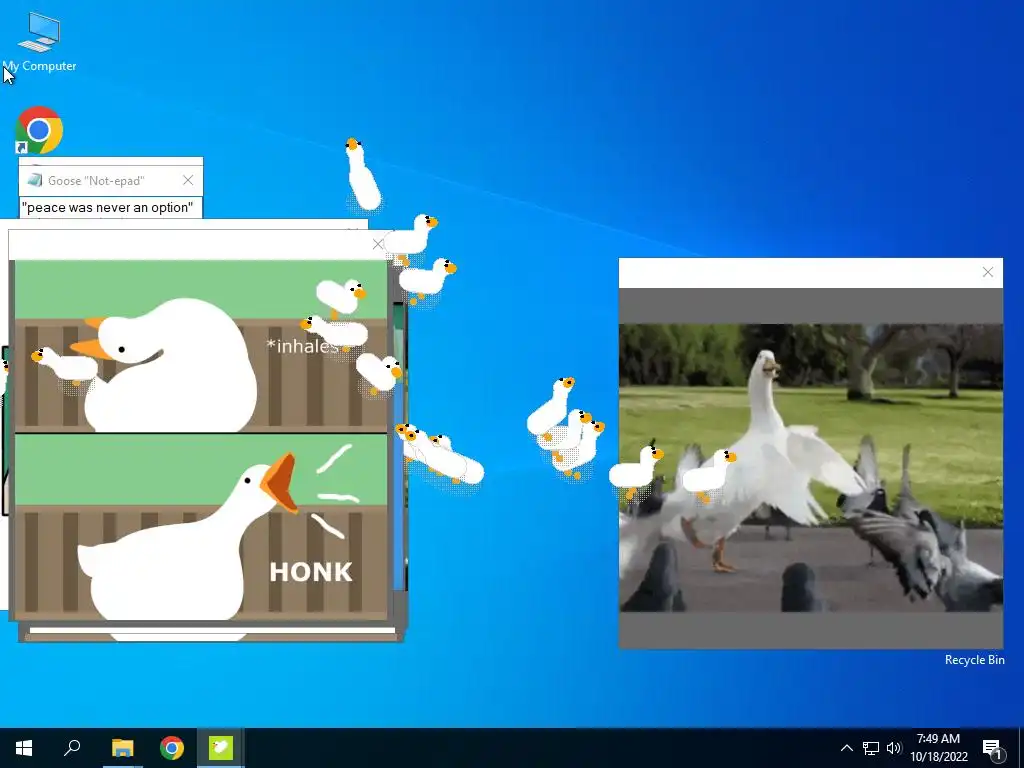Screen dimensions: 1024x768
Task: Open the Windows Start menu
Action: tap(24, 748)
